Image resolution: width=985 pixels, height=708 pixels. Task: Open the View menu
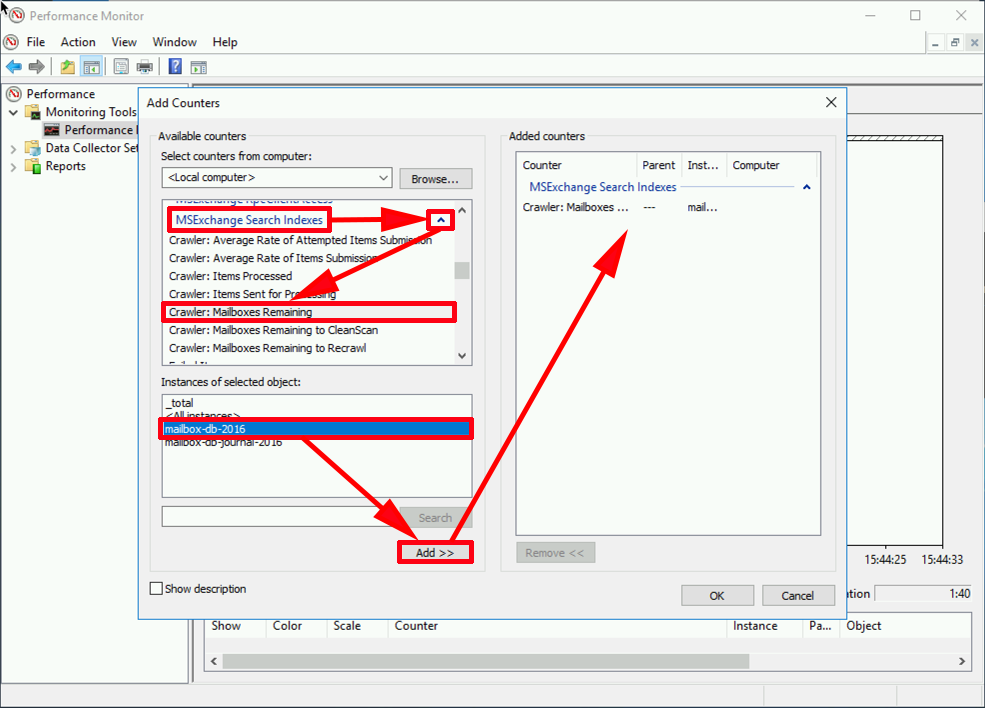click(x=124, y=42)
